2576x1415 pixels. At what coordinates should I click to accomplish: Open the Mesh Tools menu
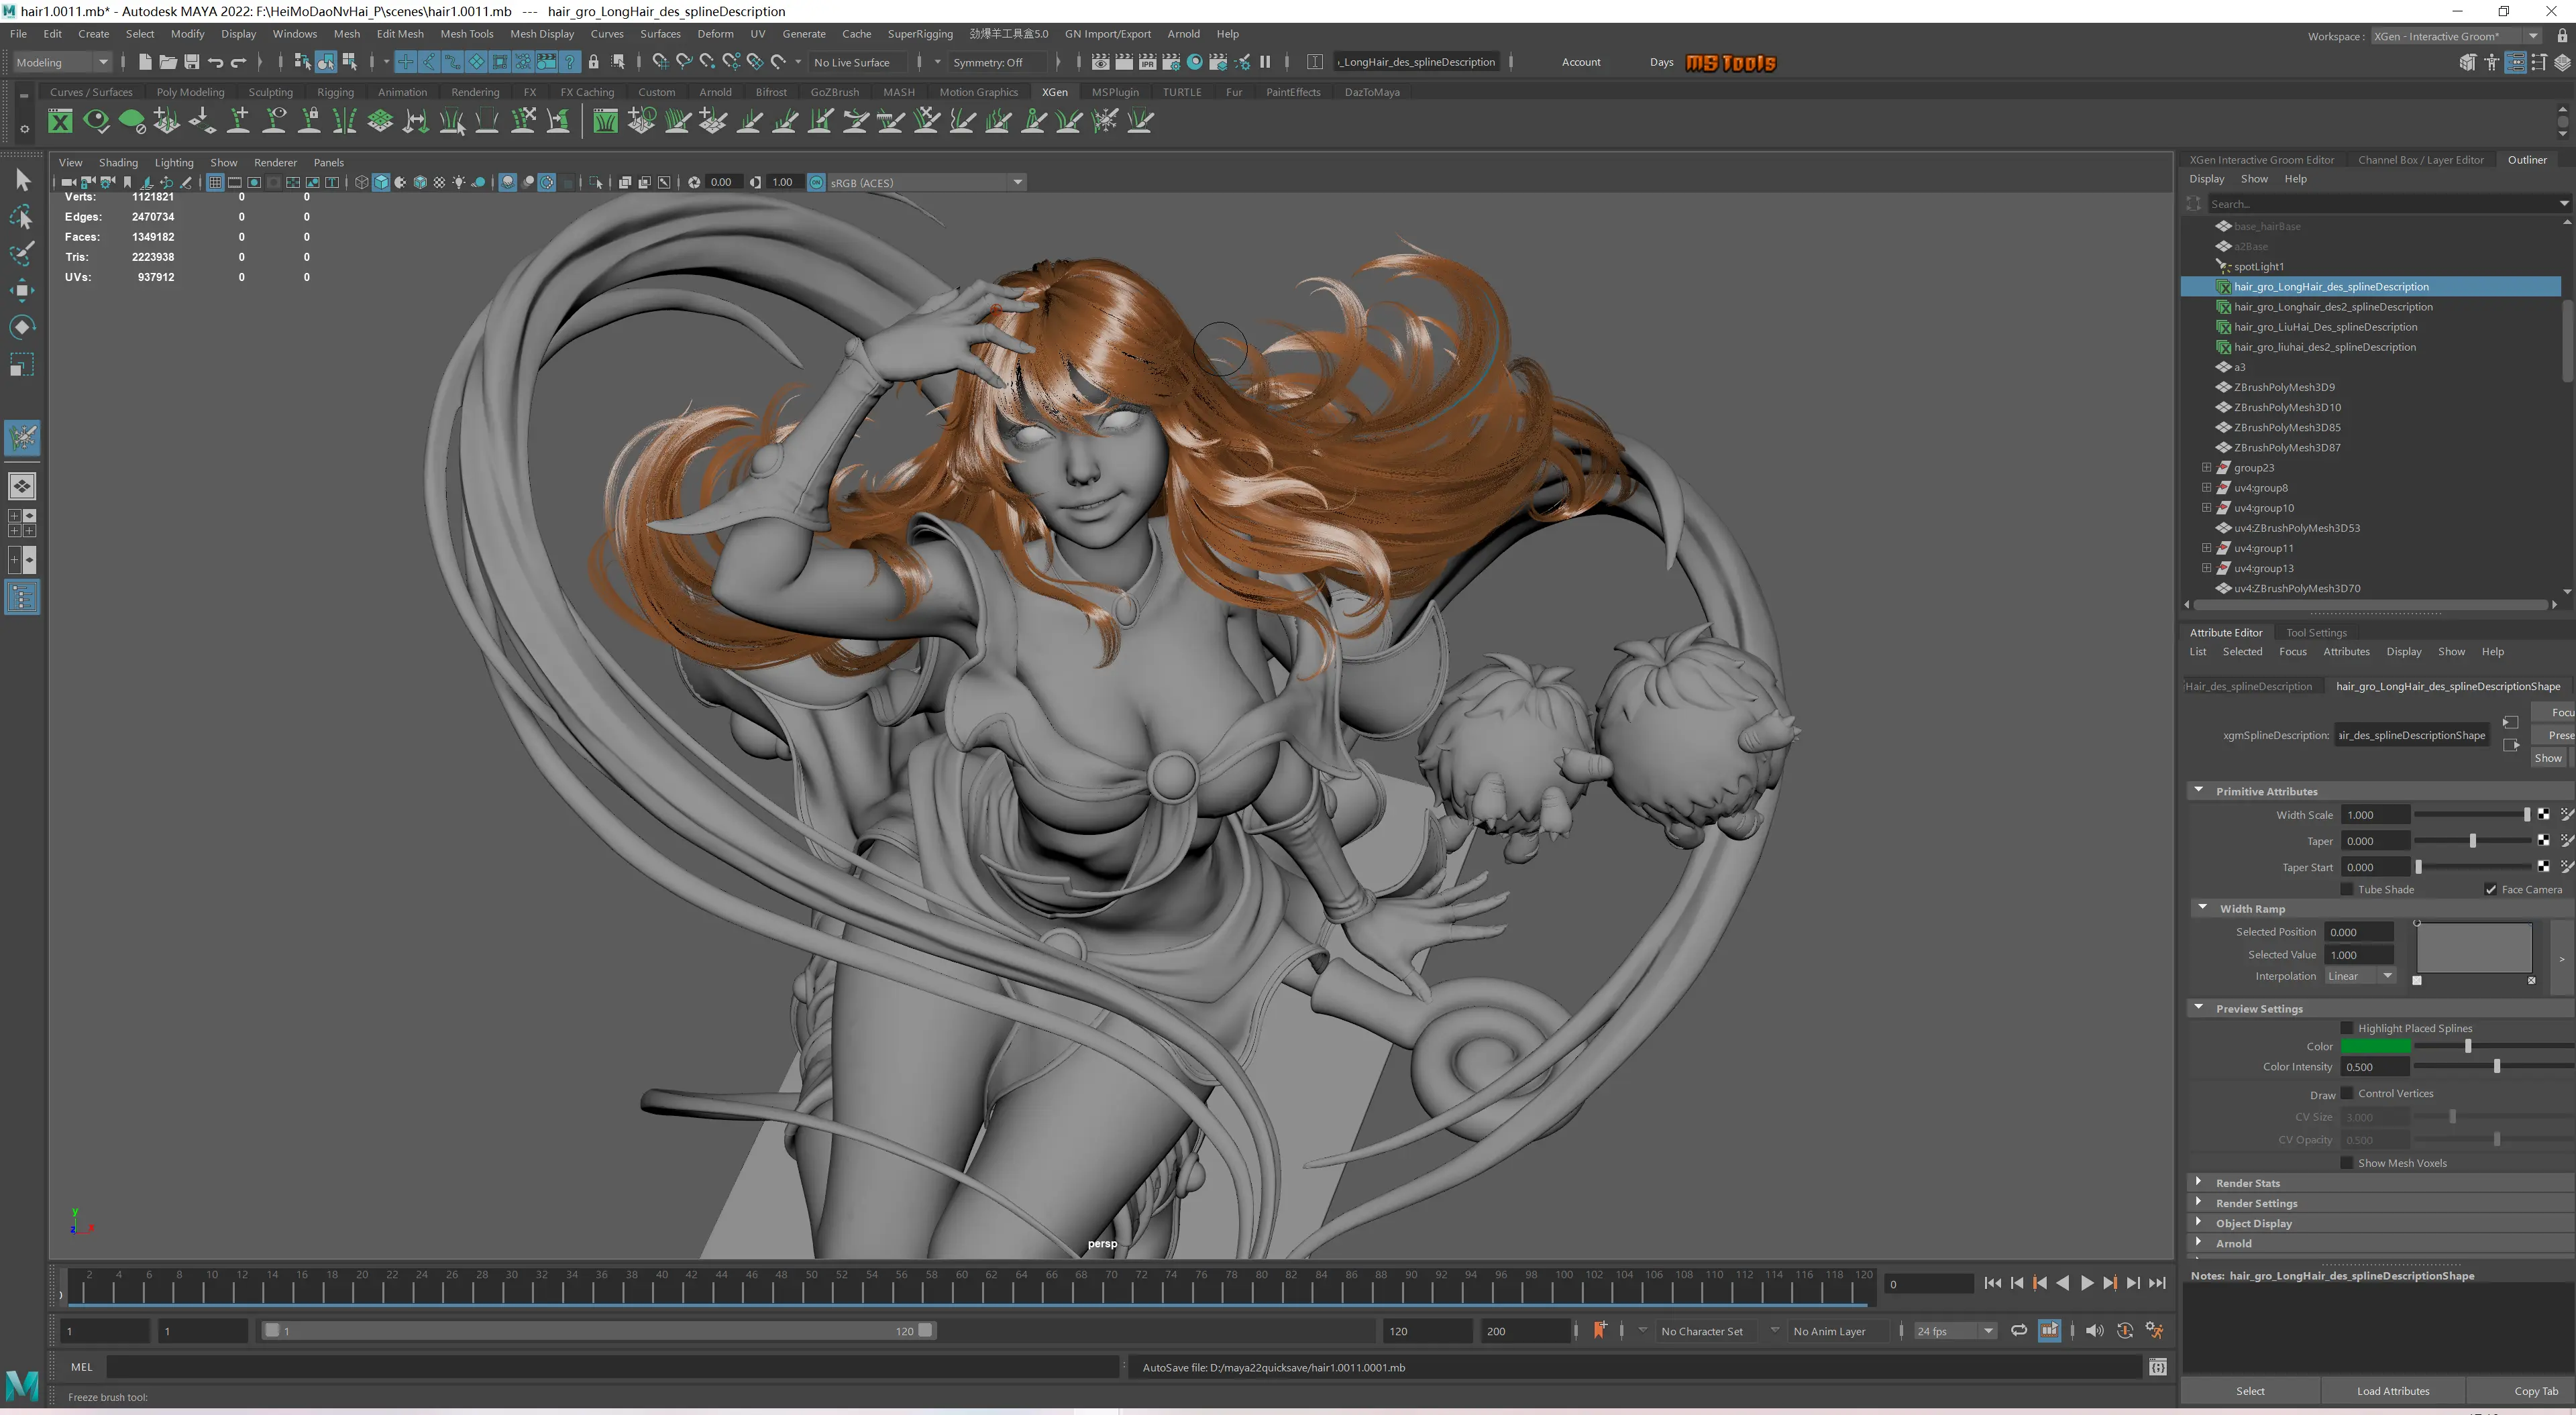pyautogui.click(x=467, y=33)
